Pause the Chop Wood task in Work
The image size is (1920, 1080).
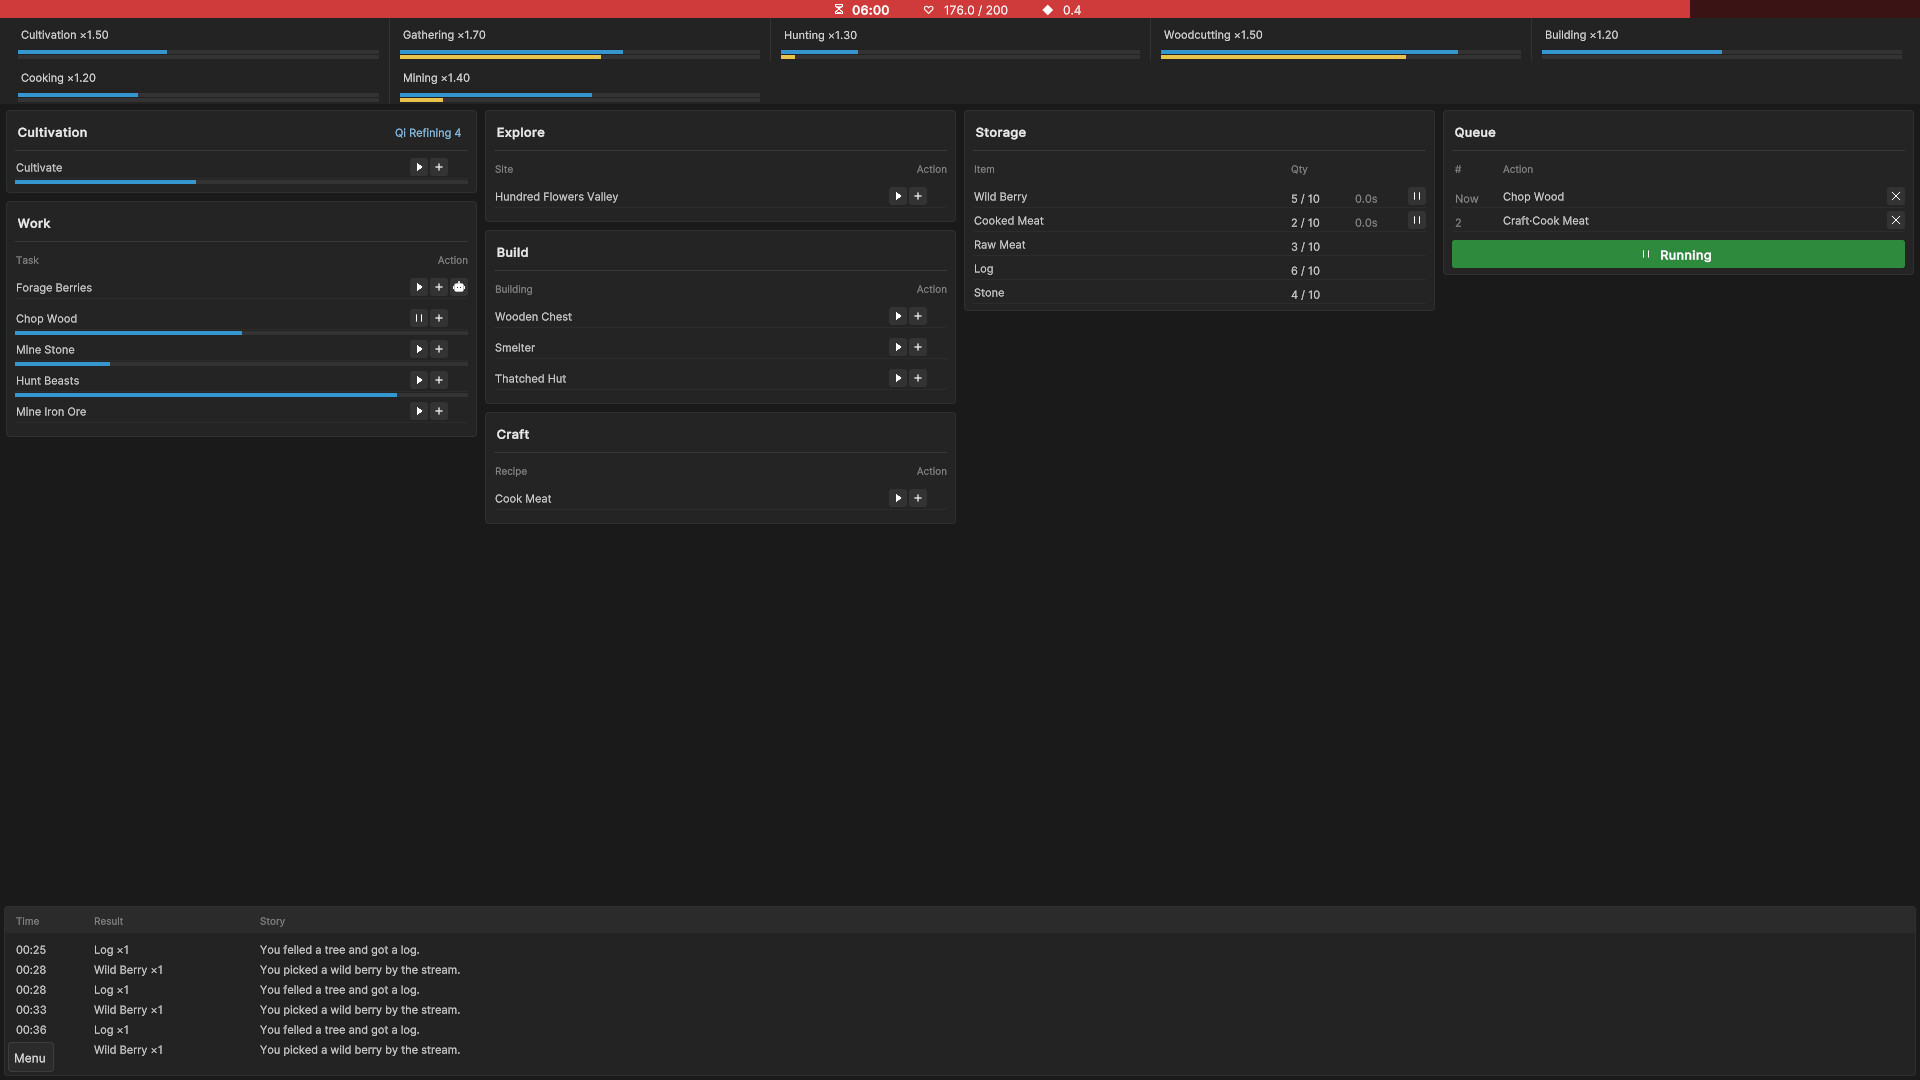(419, 318)
